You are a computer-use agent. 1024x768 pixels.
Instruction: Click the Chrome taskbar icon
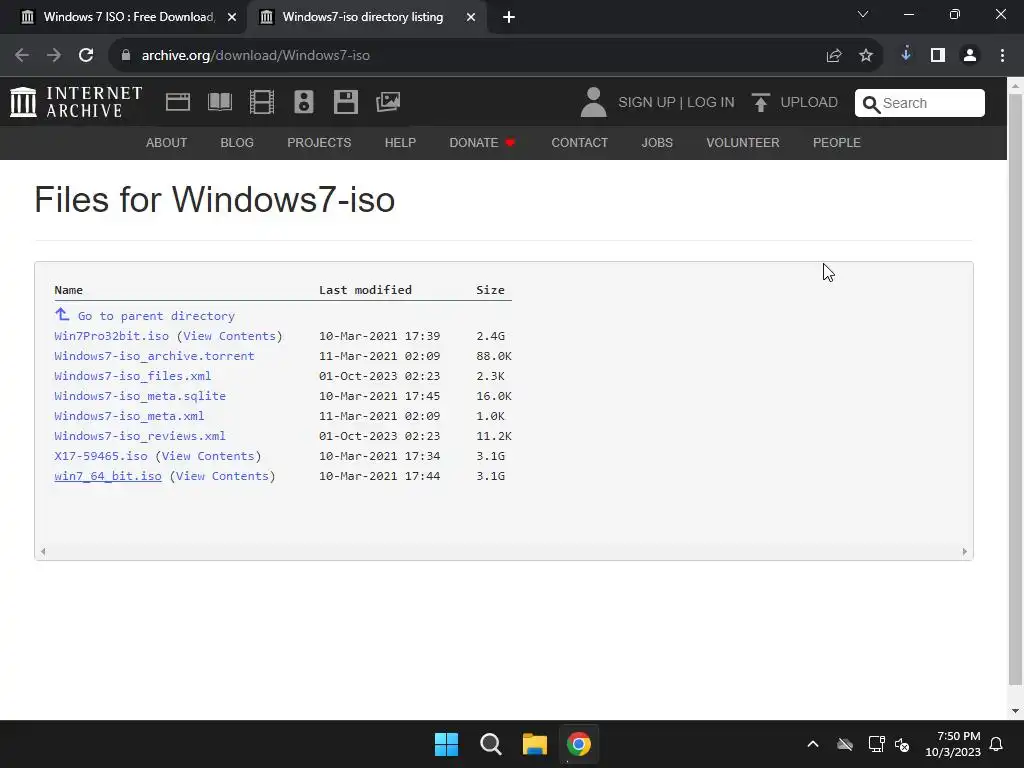[x=579, y=744]
